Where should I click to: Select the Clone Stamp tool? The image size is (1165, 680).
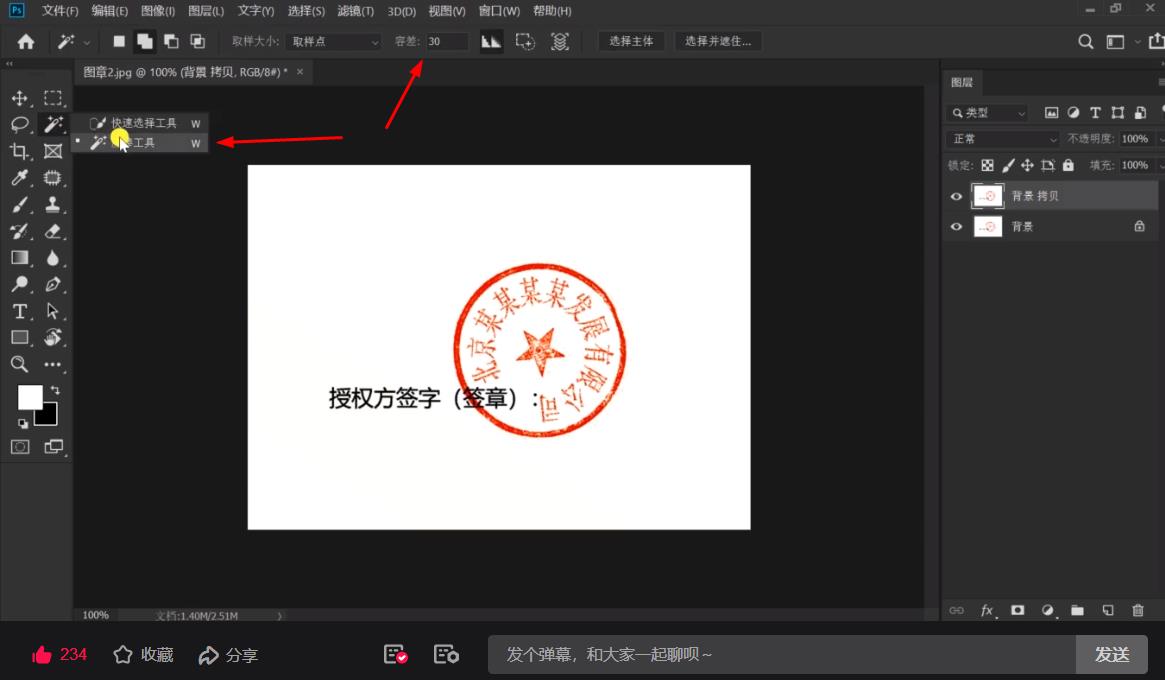pyautogui.click(x=52, y=204)
